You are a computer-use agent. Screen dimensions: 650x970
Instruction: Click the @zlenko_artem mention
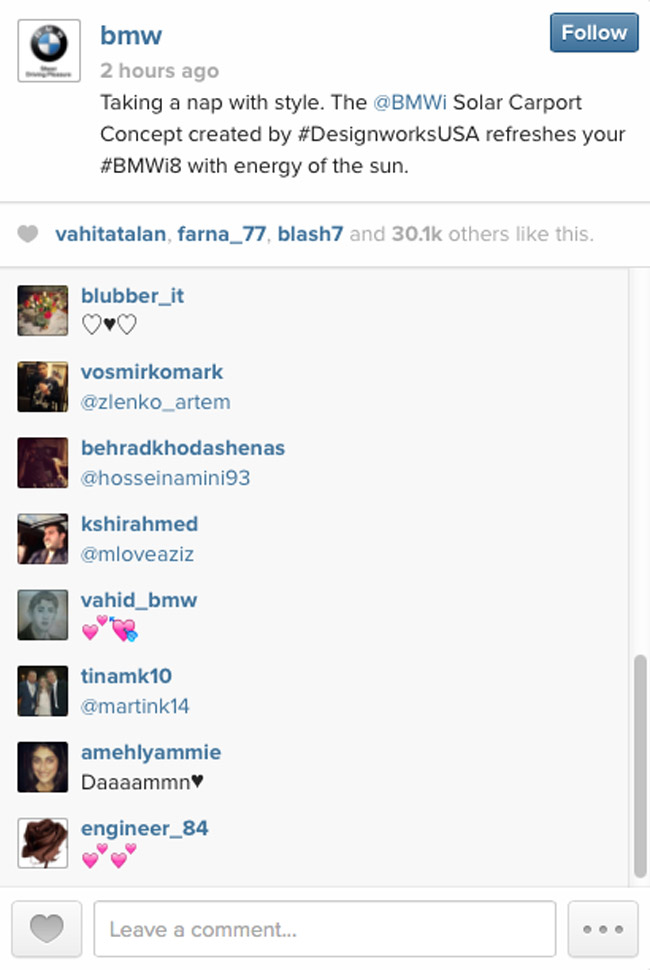click(156, 402)
